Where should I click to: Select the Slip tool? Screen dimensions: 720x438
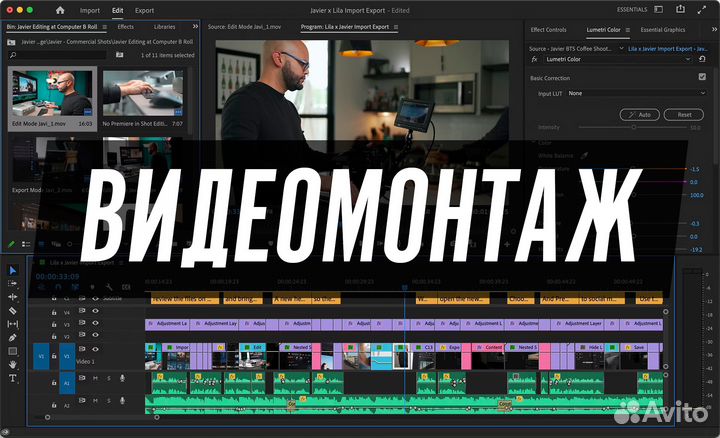tap(12, 324)
